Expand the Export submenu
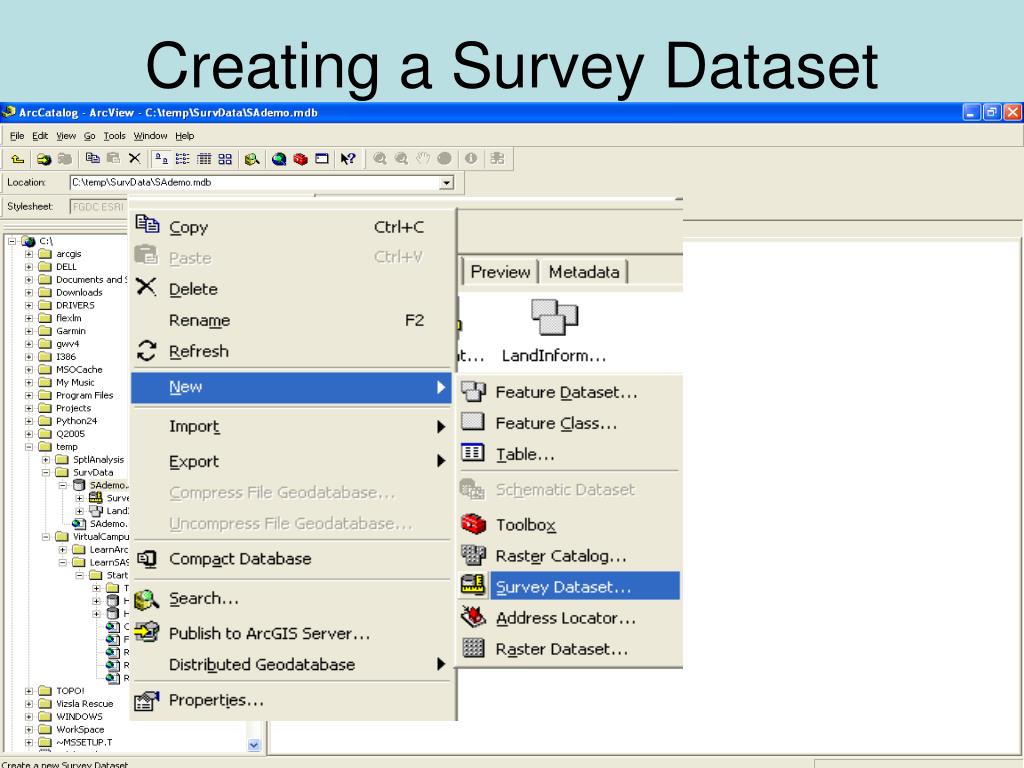 point(292,461)
